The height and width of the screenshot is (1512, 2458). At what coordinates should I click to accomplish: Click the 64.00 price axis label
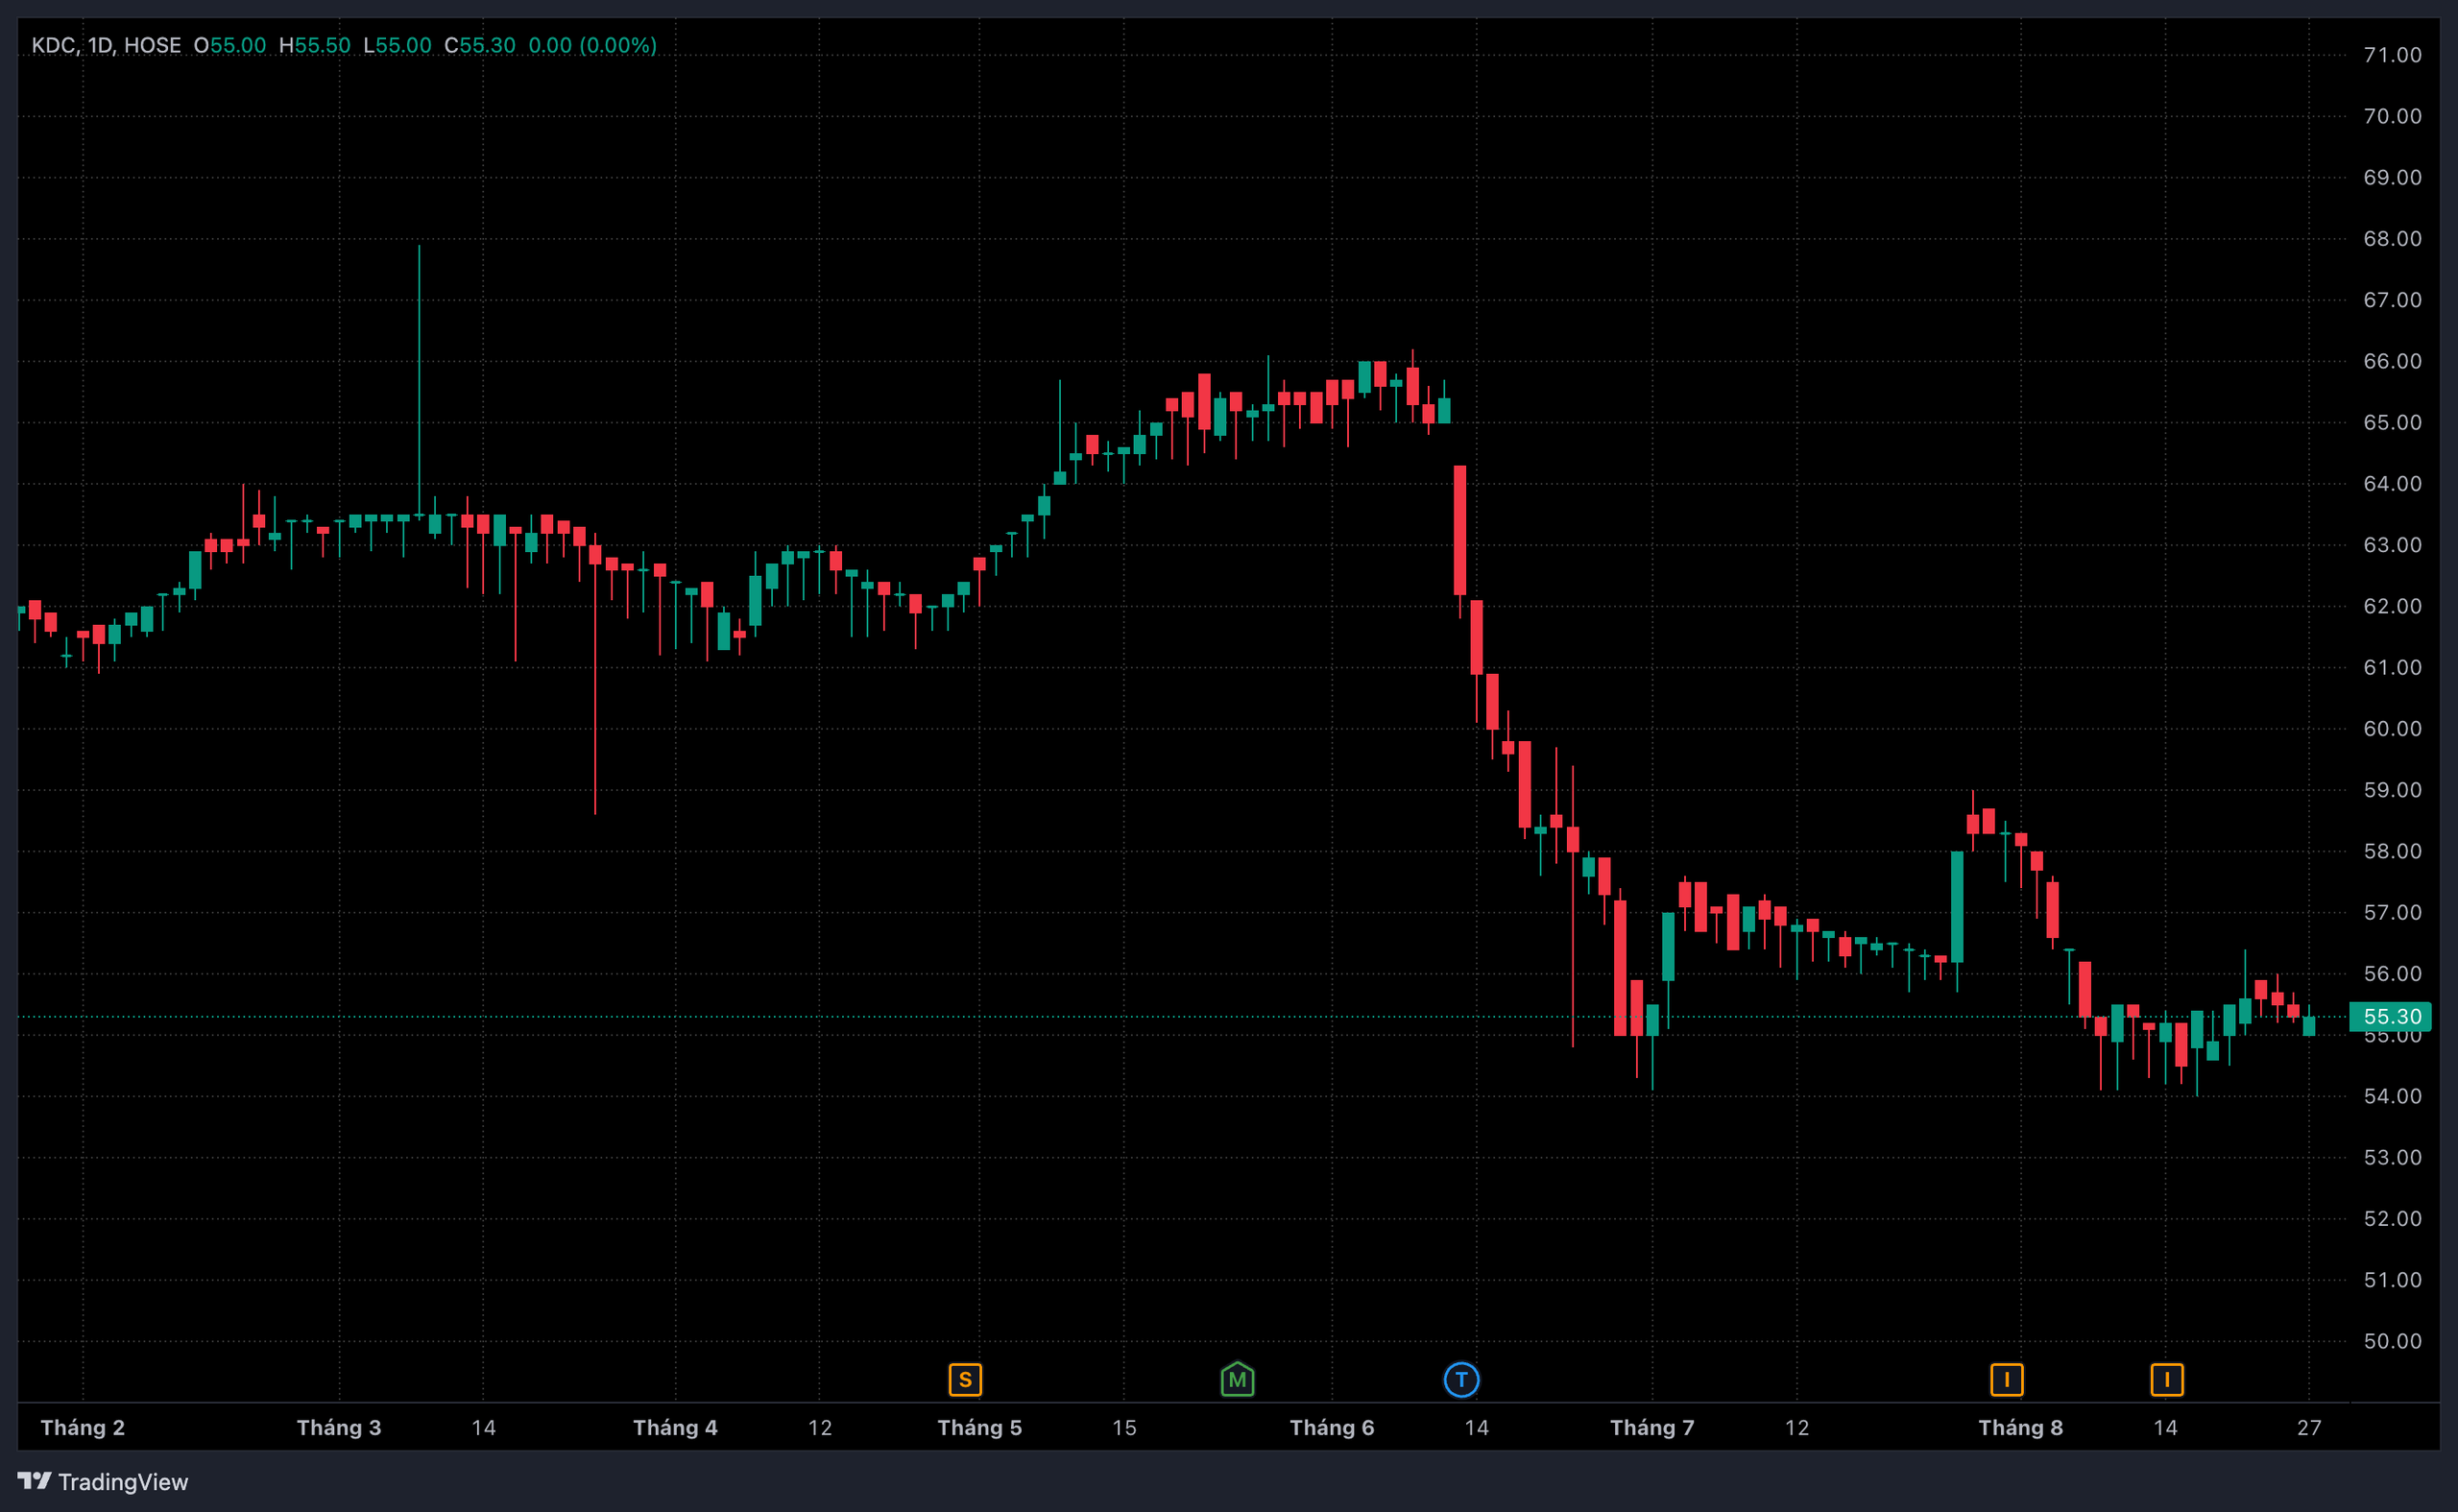pos(2392,484)
